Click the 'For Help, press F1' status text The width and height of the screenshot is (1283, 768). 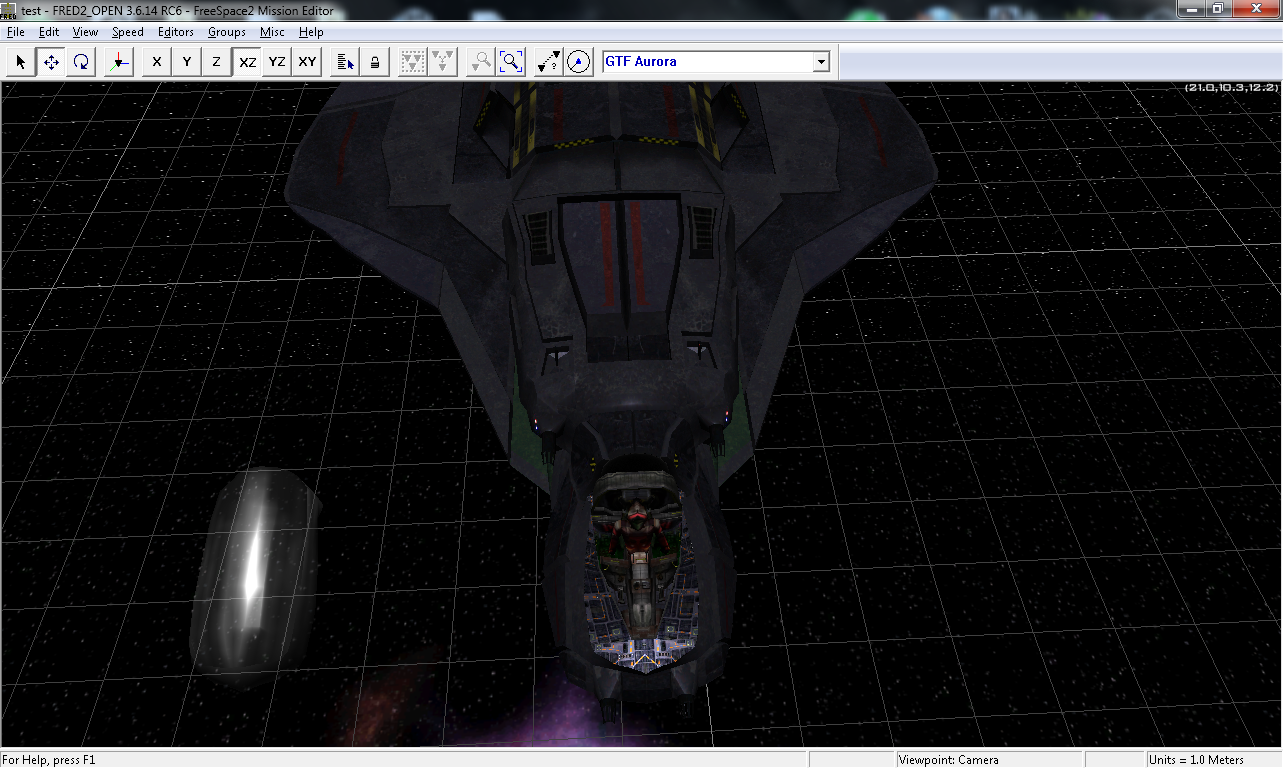coord(49,760)
